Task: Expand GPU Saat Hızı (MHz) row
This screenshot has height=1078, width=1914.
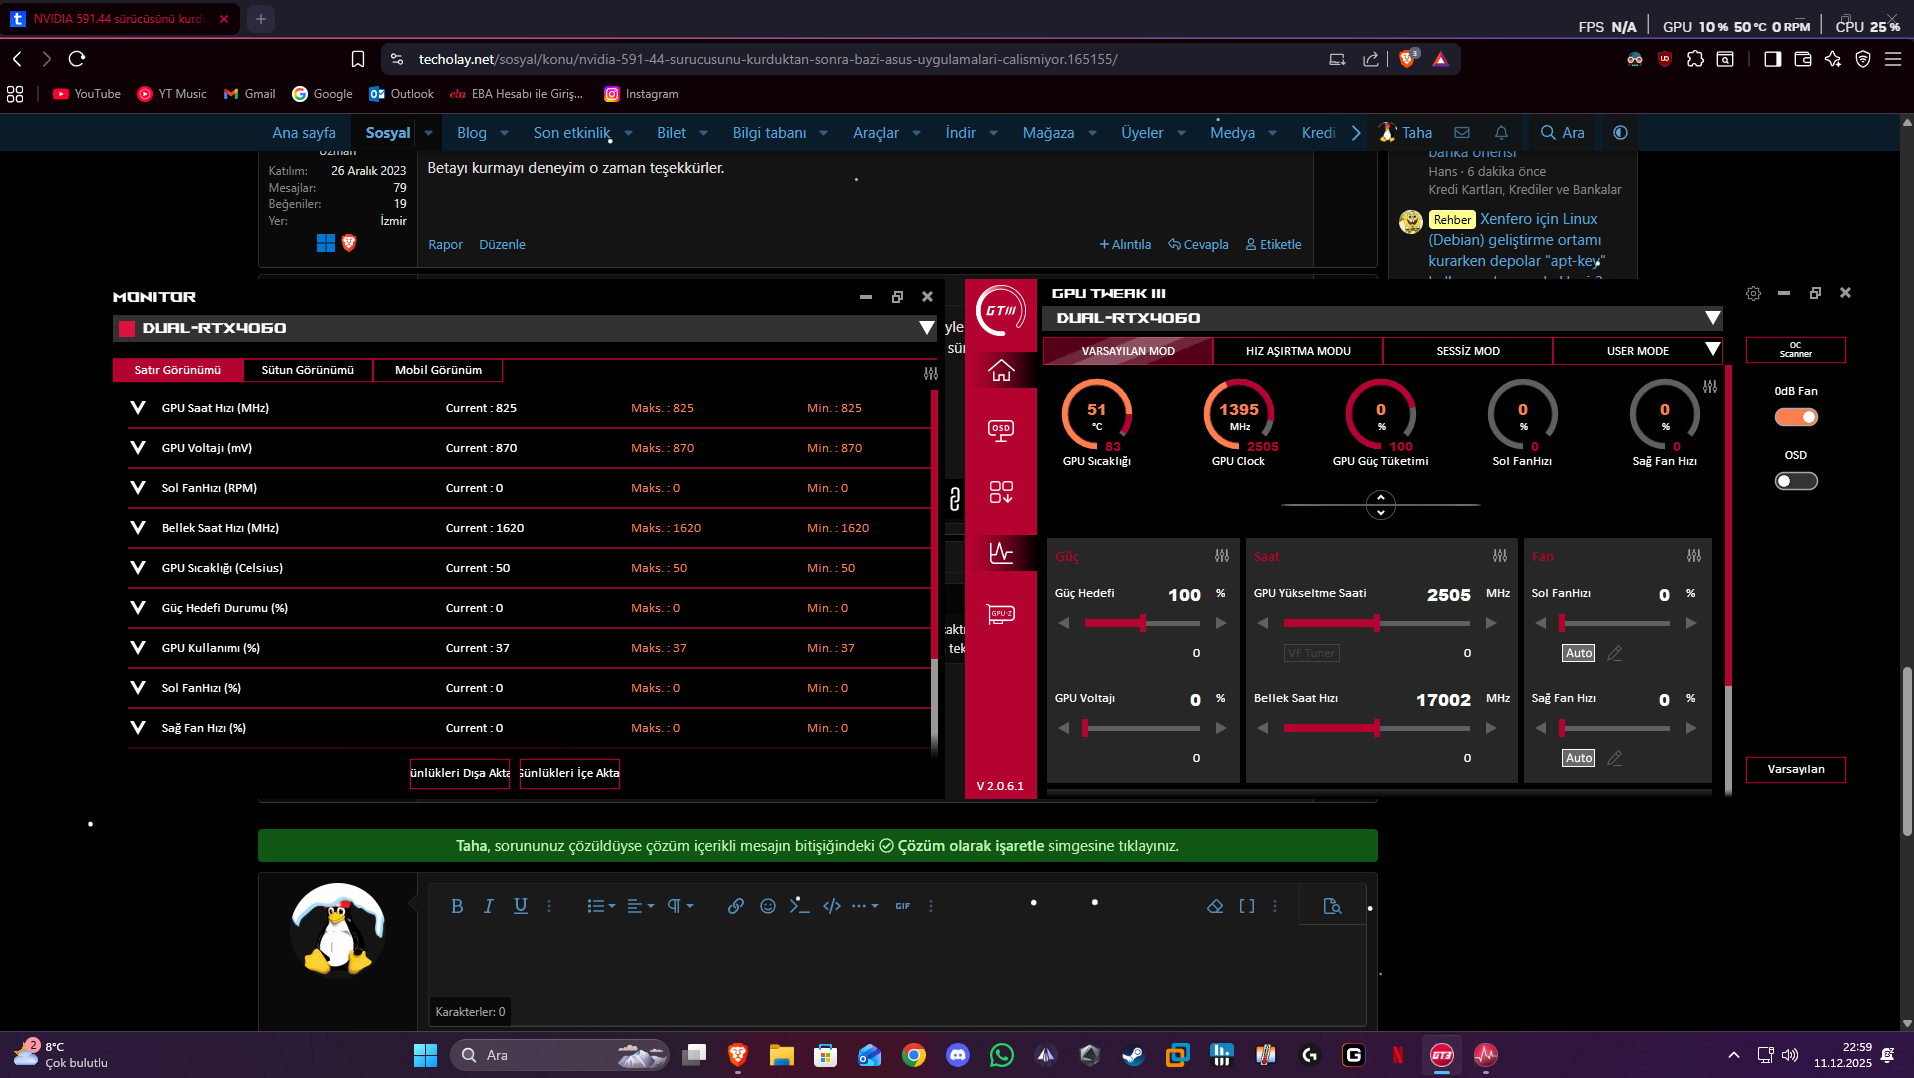Action: click(x=138, y=408)
